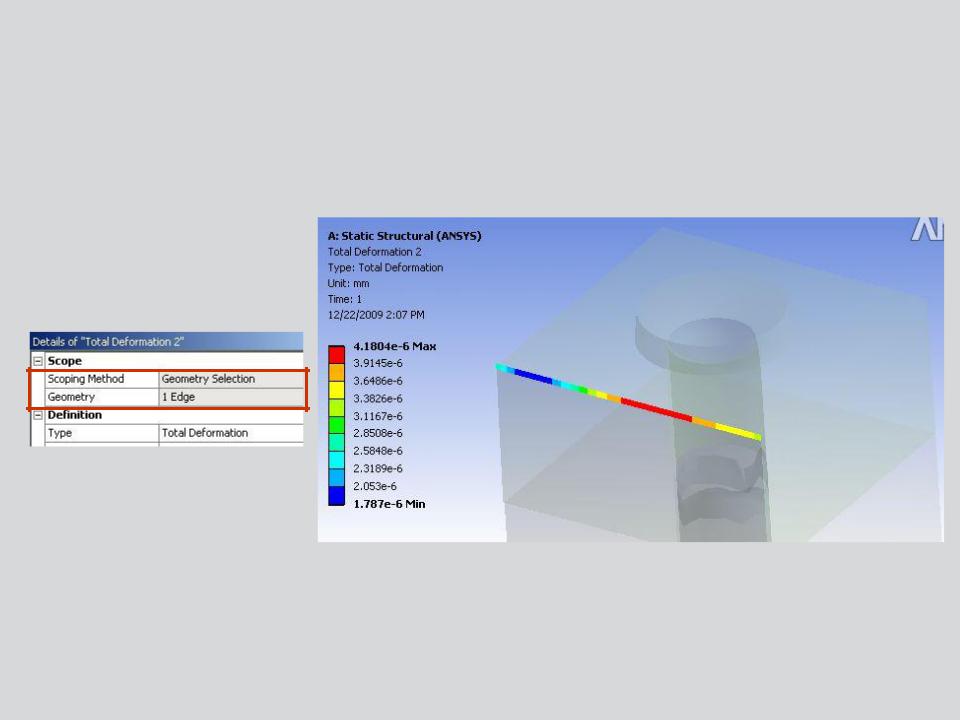Image resolution: width=960 pixels, height=720 pixels.
Task: Click the dark blue legend color band
Action: point(337,496)
